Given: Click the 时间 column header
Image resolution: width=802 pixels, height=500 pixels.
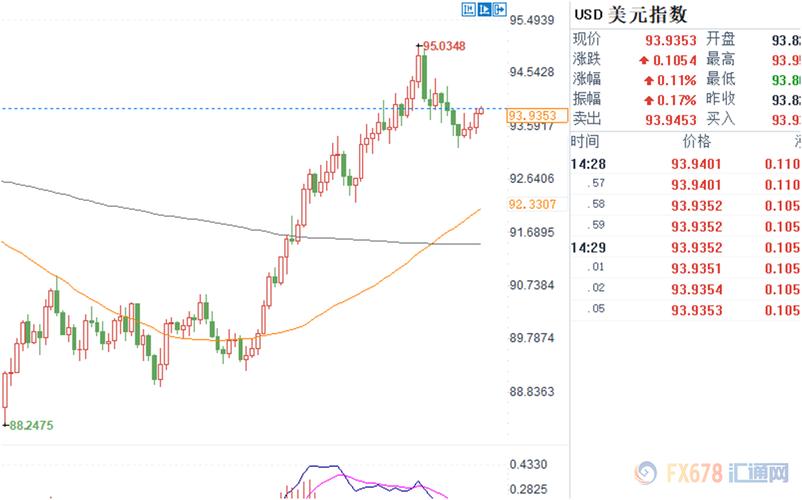Looking at the screenshot, I should coord(586,142).
